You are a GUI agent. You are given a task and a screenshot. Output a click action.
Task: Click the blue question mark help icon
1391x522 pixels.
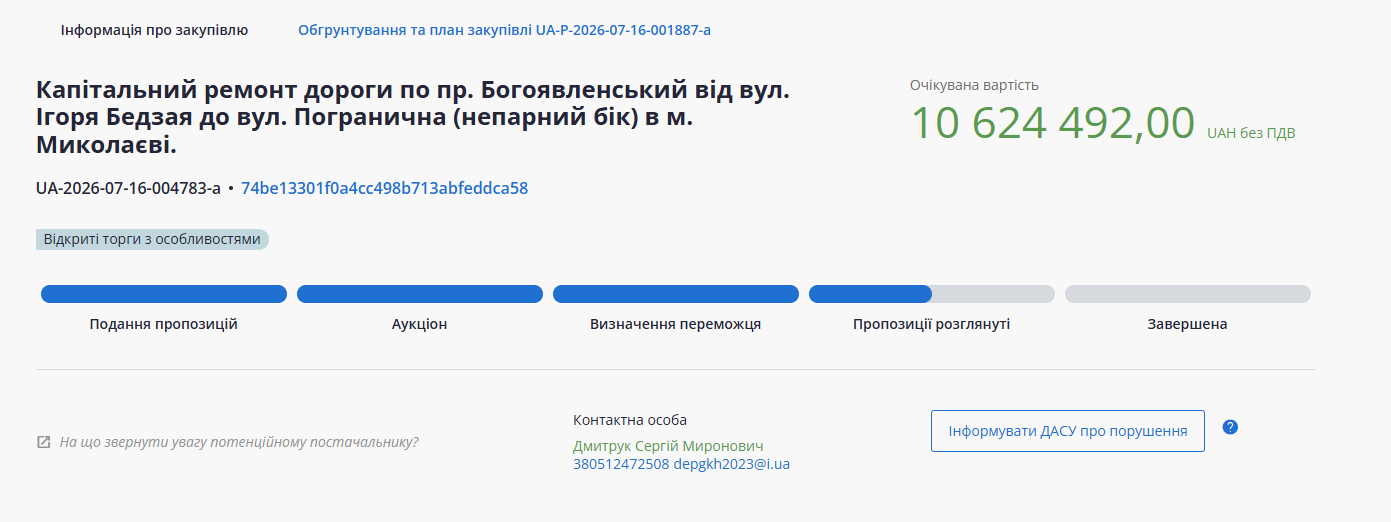tap(1230, 427)
